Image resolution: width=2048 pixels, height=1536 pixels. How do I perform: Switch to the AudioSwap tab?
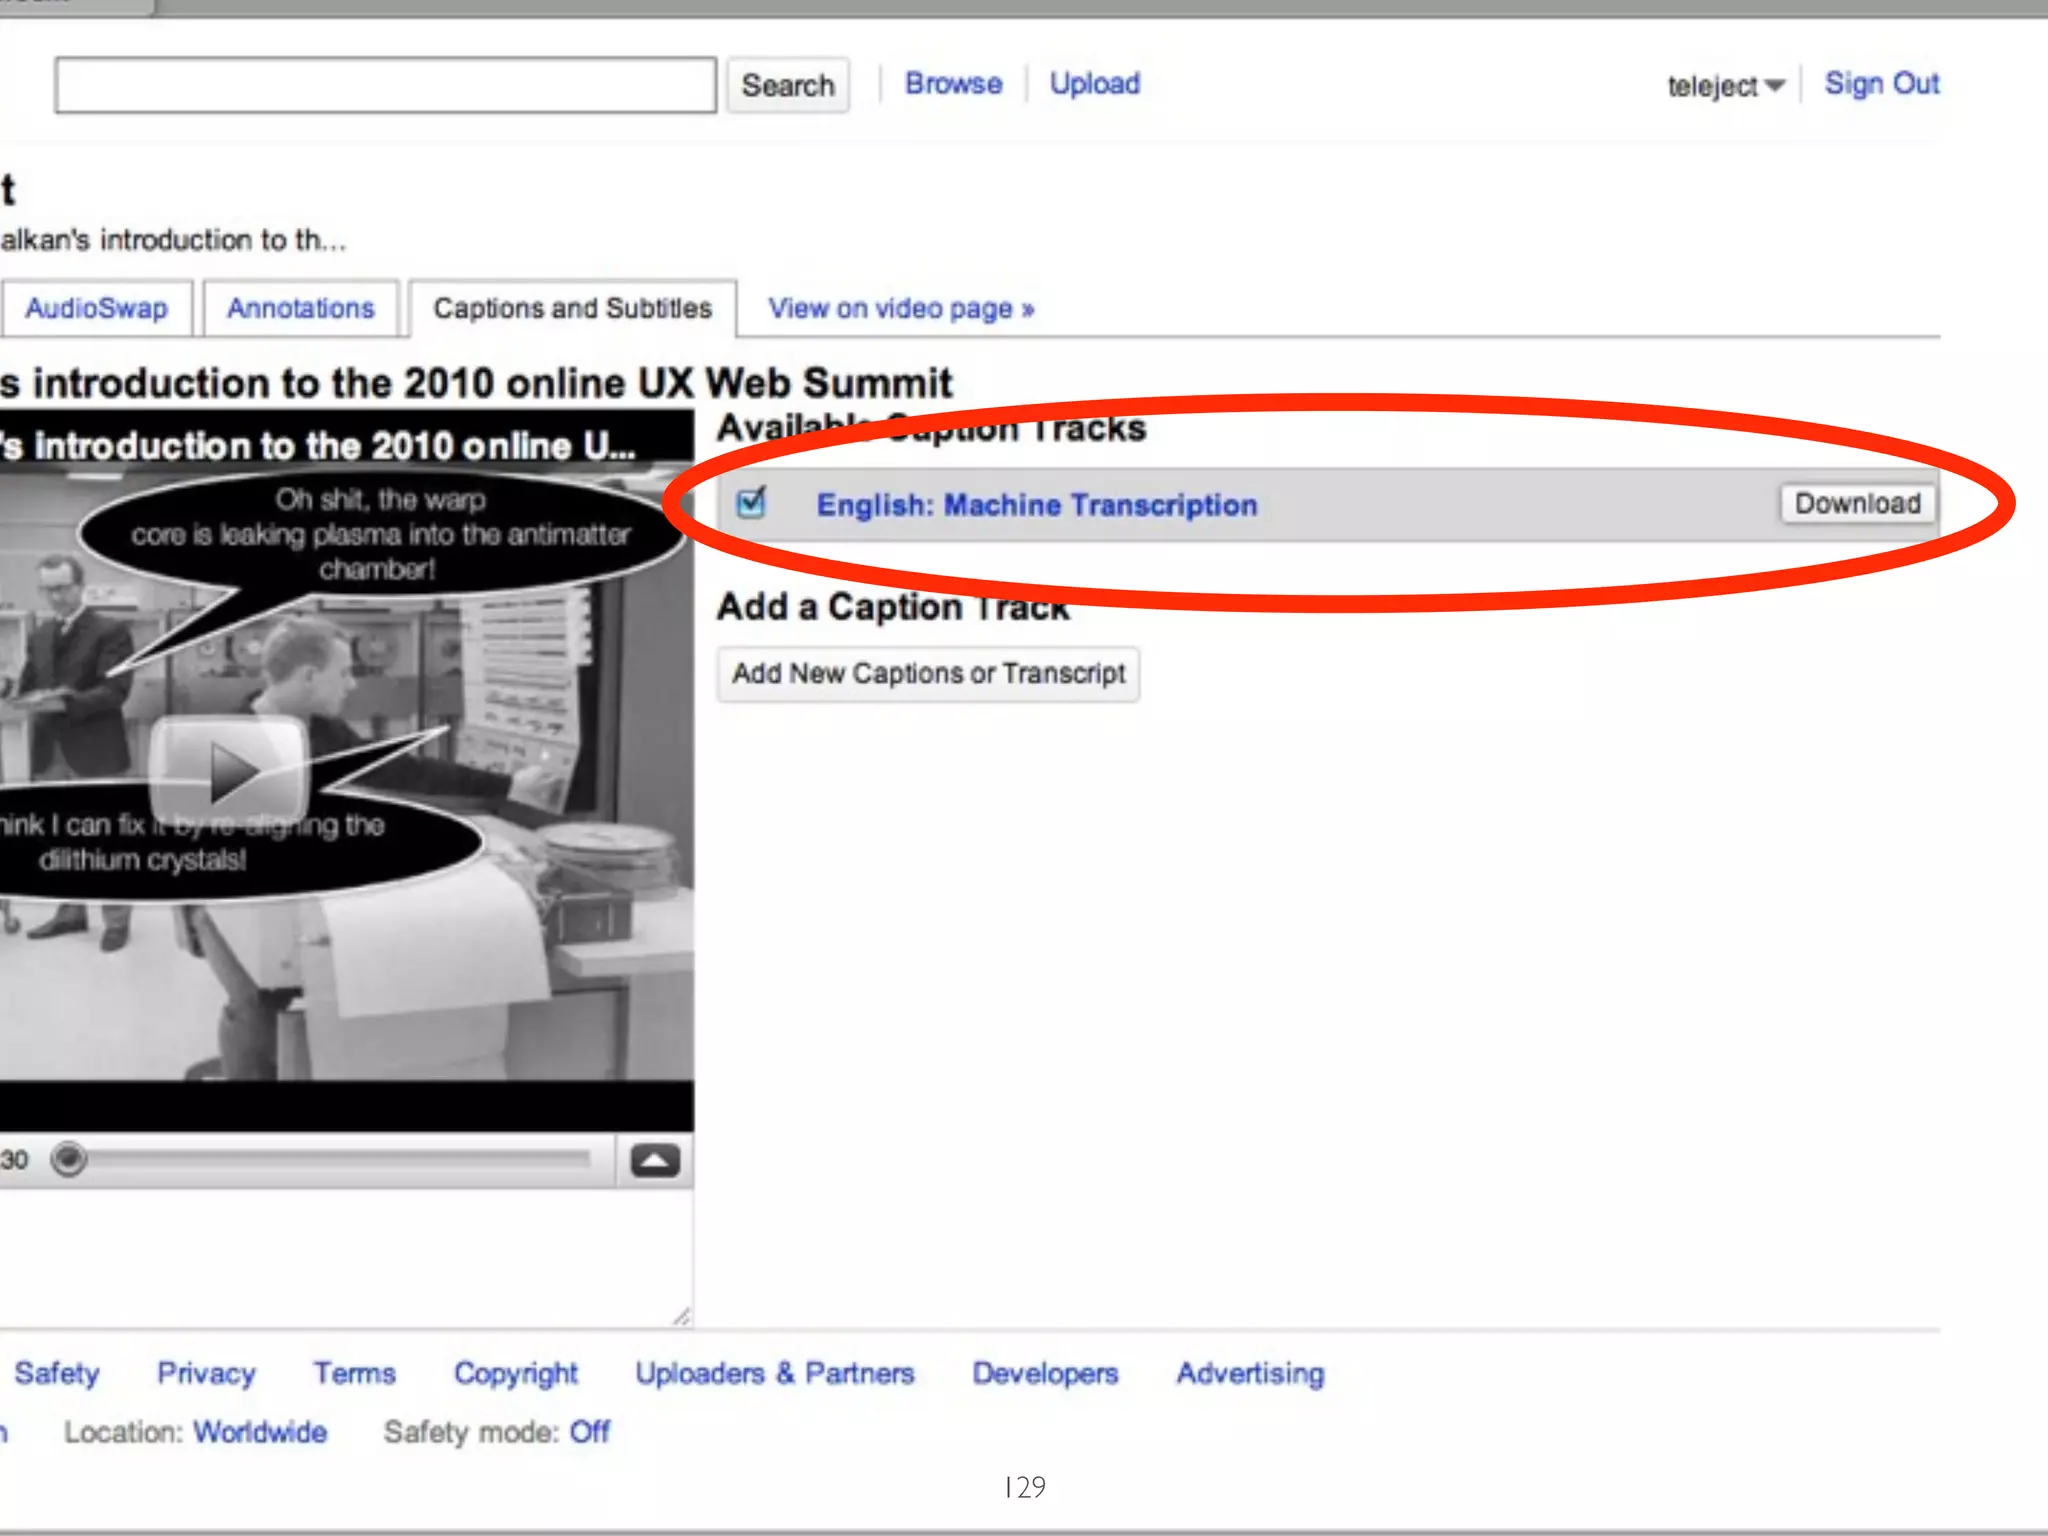point(96,308)
